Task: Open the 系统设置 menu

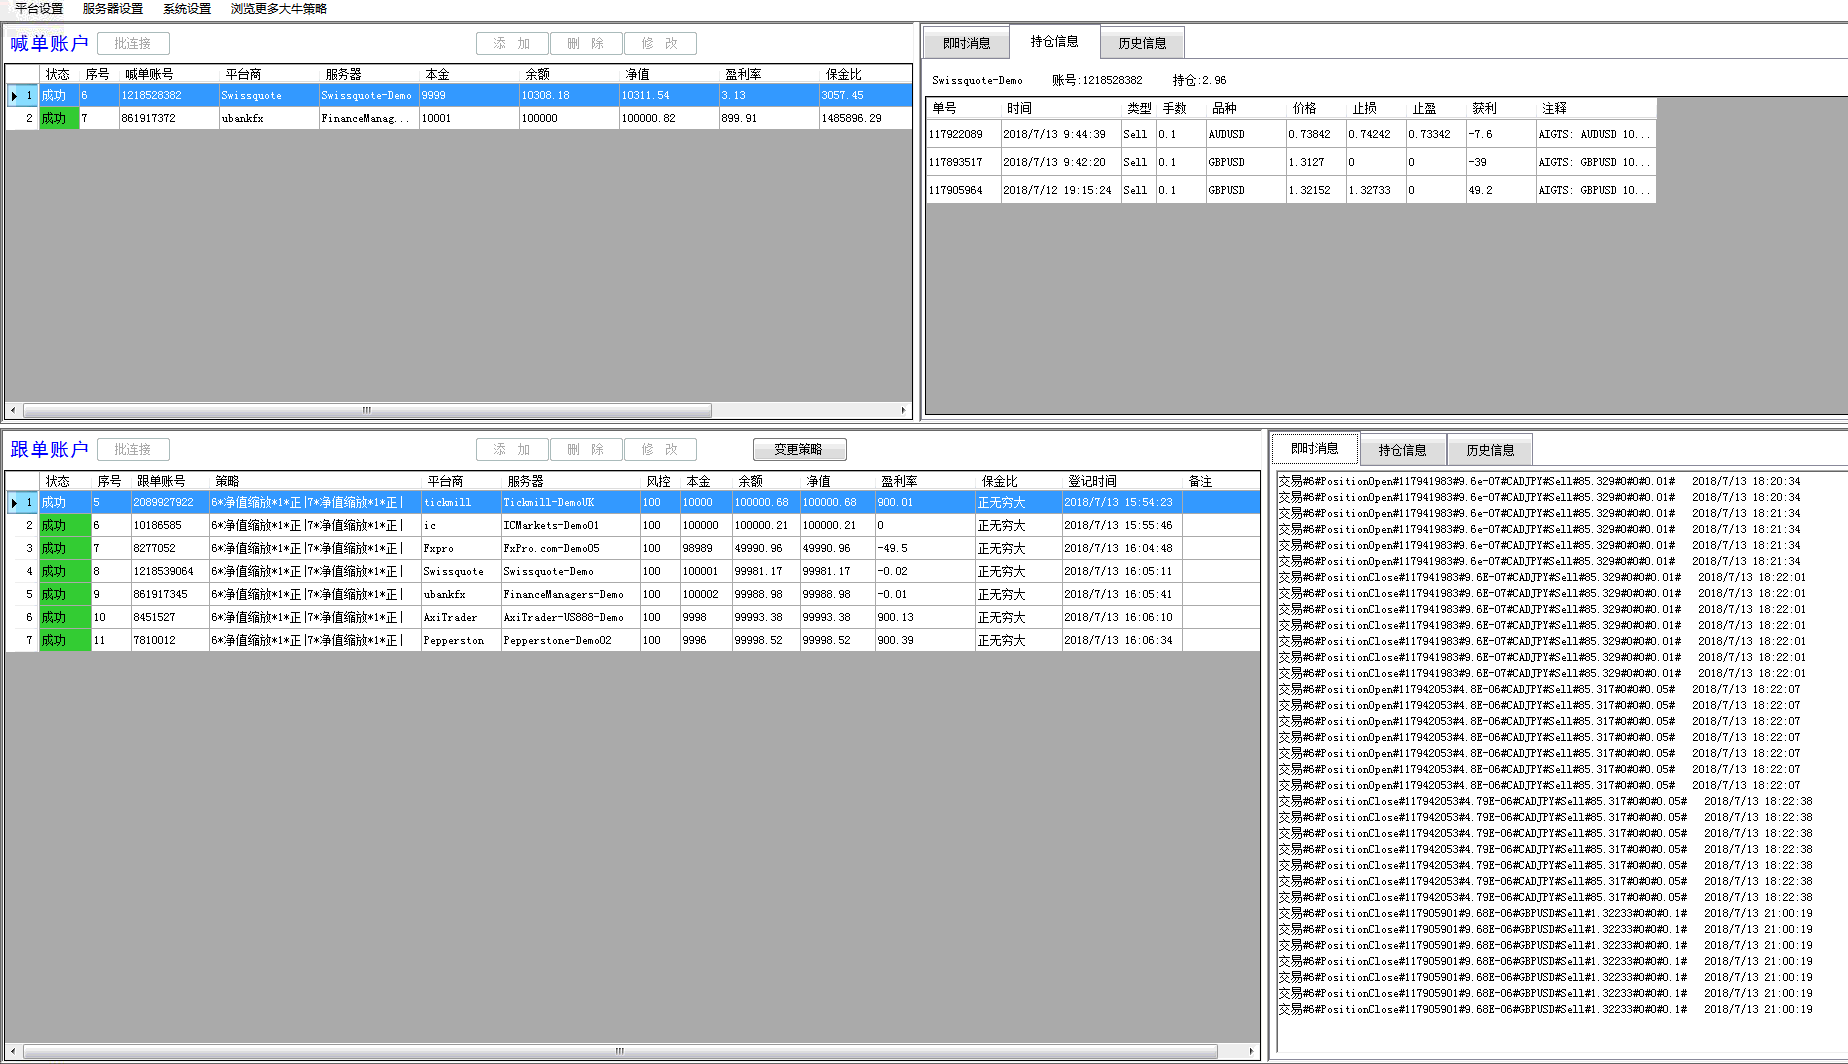Action: coord(187,9)
